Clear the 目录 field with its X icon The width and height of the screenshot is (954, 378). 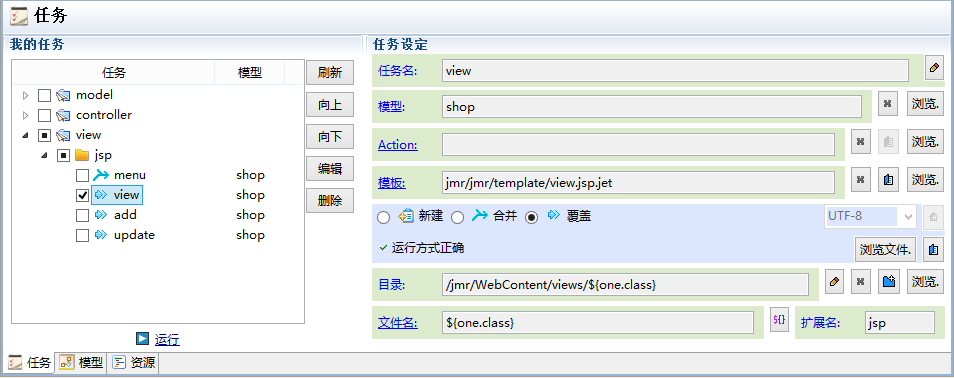pyautogui.click(x=860, y=282)
